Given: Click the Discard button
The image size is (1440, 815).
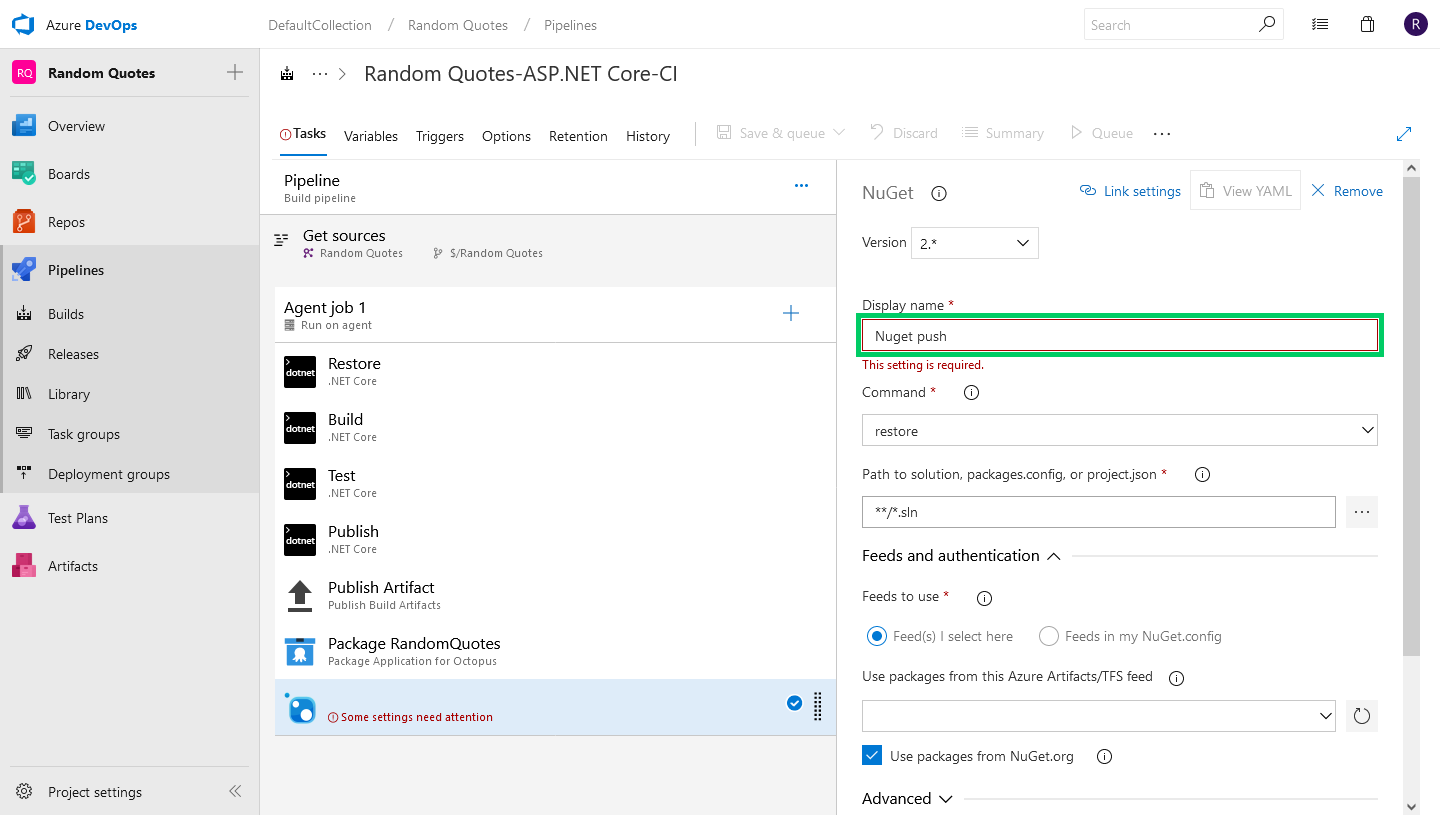Looking at the screenshot, I should (904, 133).
